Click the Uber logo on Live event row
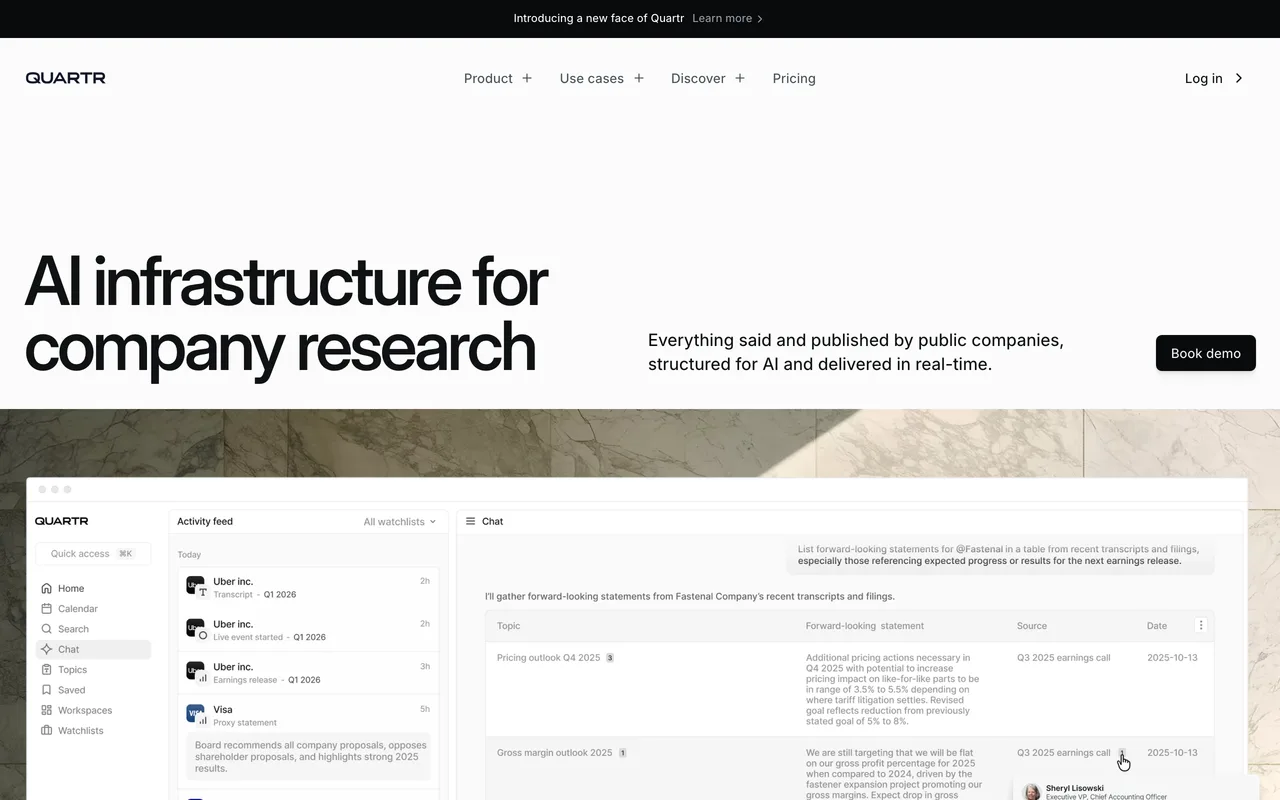Viewport: 1280px width, 800px height. pyautogui.click(x=196, y=628)
